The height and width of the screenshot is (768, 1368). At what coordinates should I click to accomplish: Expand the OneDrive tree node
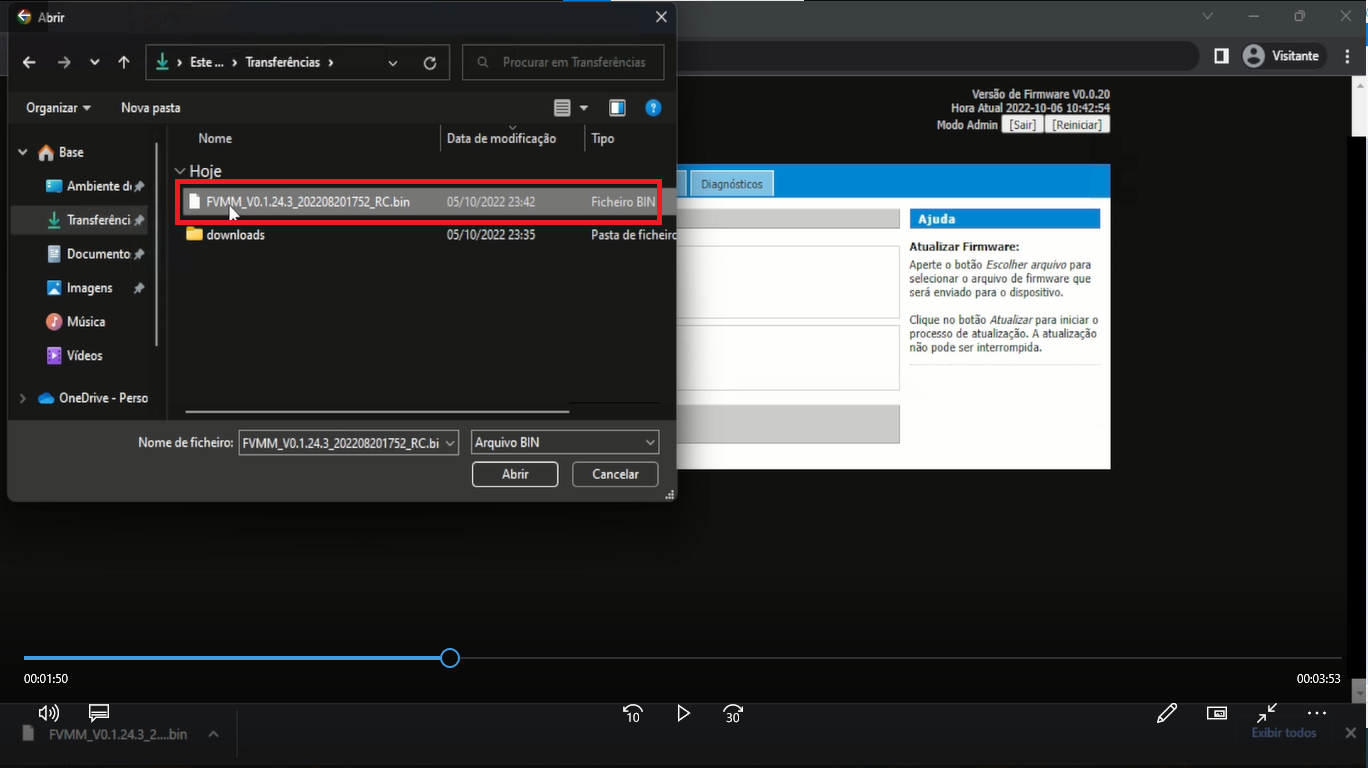point(23,398)
